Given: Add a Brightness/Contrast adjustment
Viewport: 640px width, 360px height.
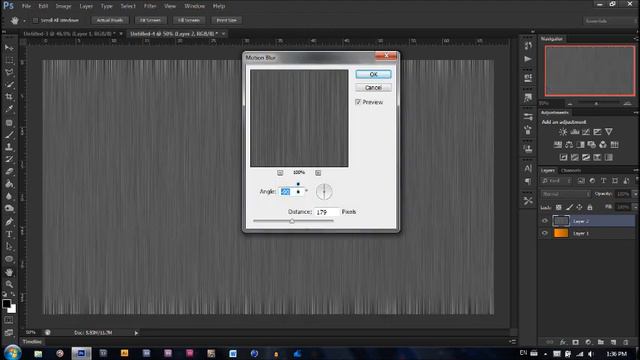Looking at the screenshot, I should pos(563,132).
